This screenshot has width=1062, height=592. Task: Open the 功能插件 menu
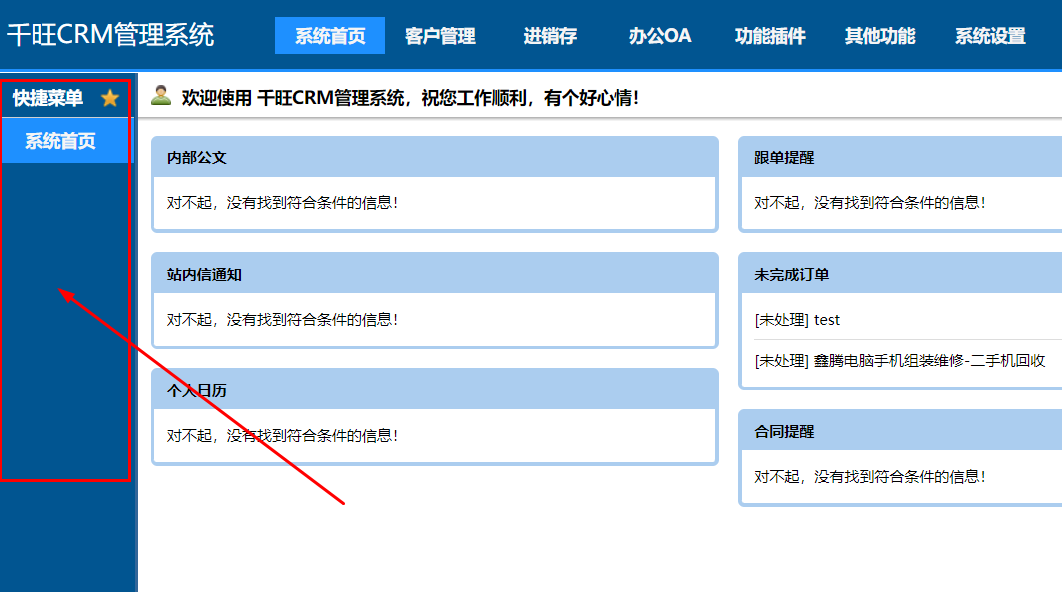(770, 36)
